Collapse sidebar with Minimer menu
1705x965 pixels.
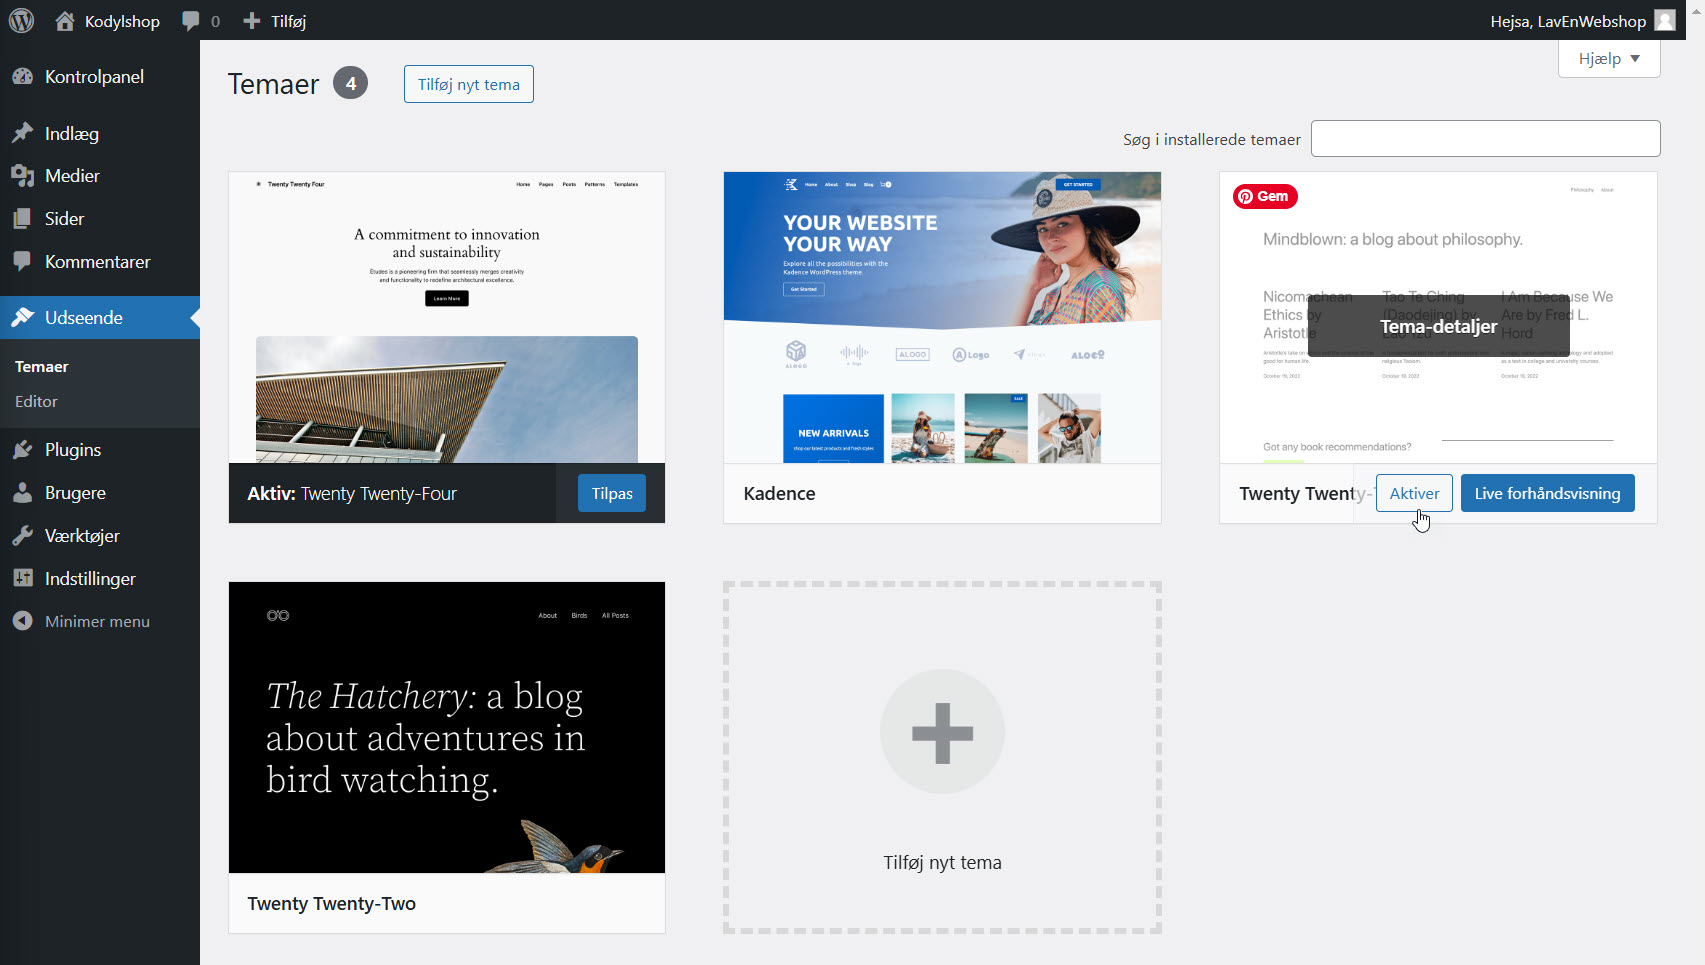pyautogui.click(x=96, y=621)
